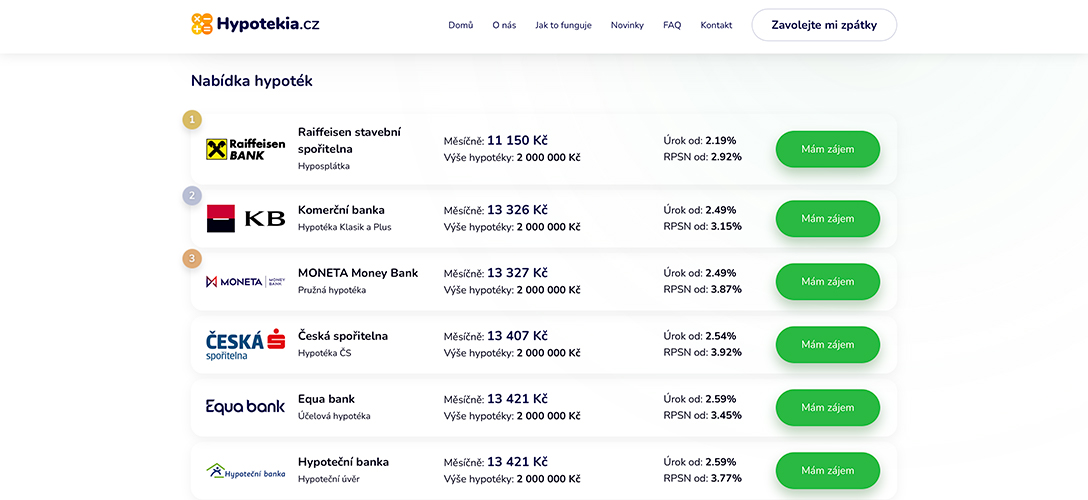This screenshot has height=500, width=1088.
Task: Go to the Kontakt page
Action: 716,25
